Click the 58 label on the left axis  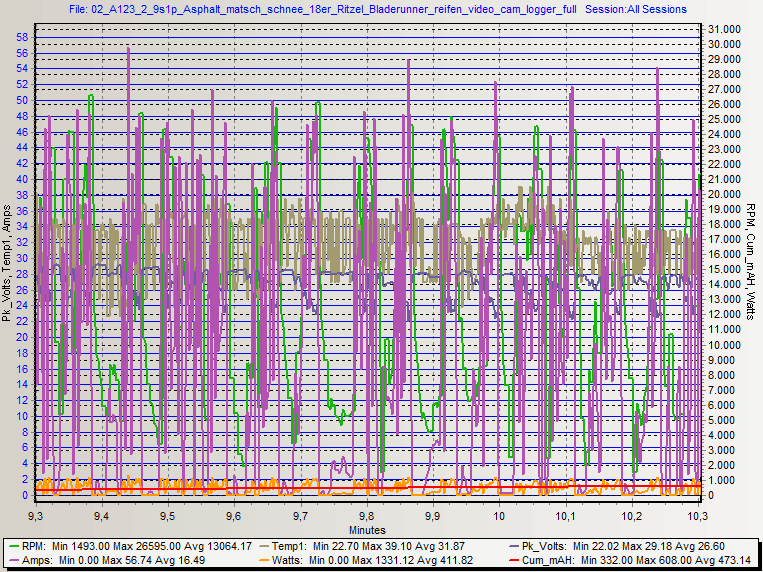point(23,37)
